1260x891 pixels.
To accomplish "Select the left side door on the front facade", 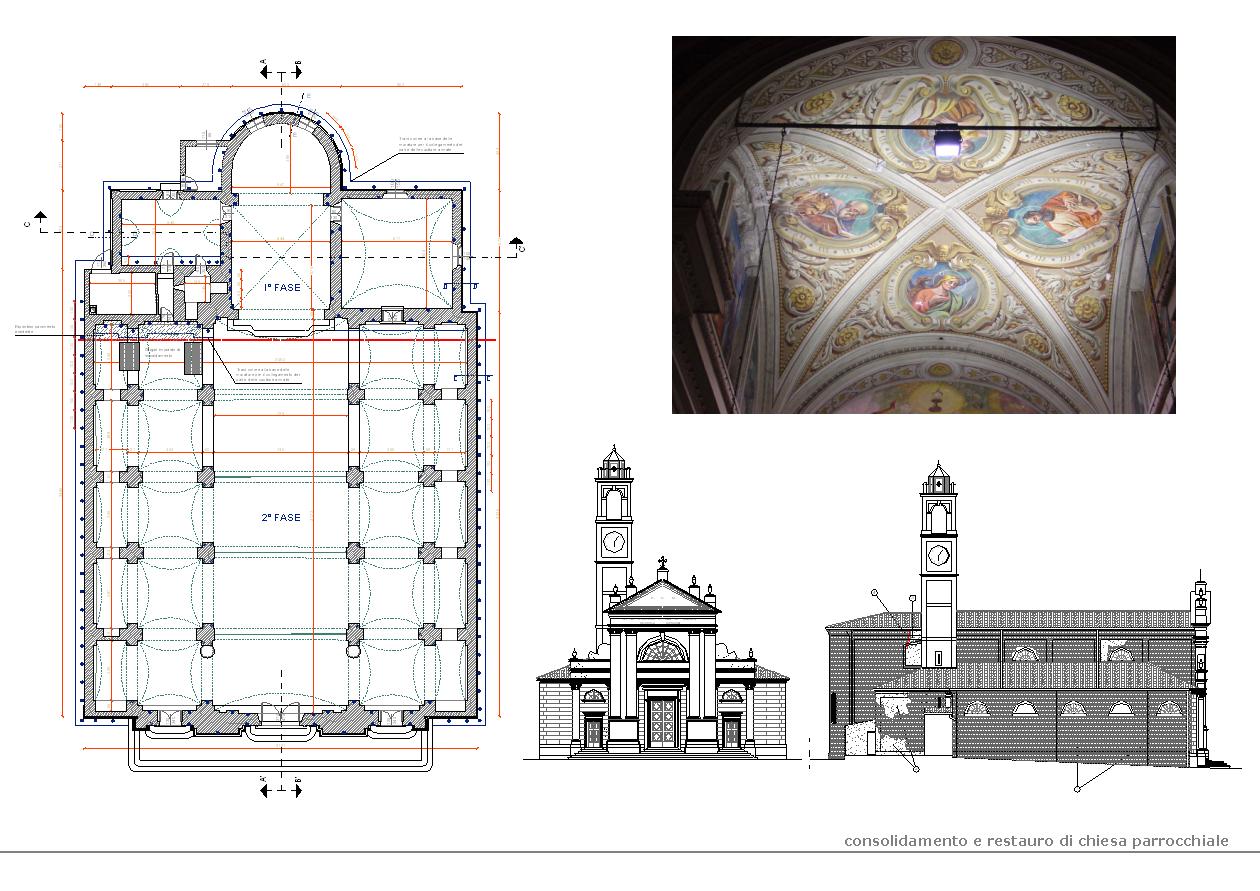I will point(594,733).
